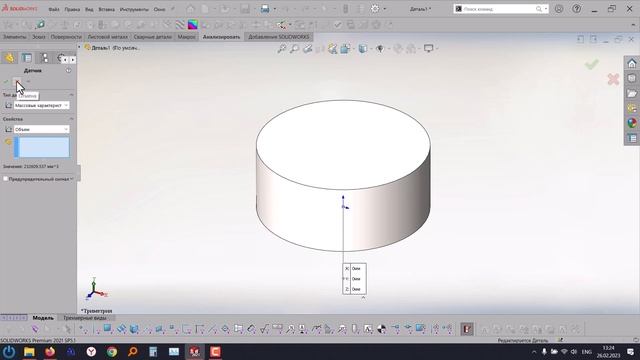Open the Объем property dropdown
Viewport: 640px width, 360px height.
tap(41, 129)
